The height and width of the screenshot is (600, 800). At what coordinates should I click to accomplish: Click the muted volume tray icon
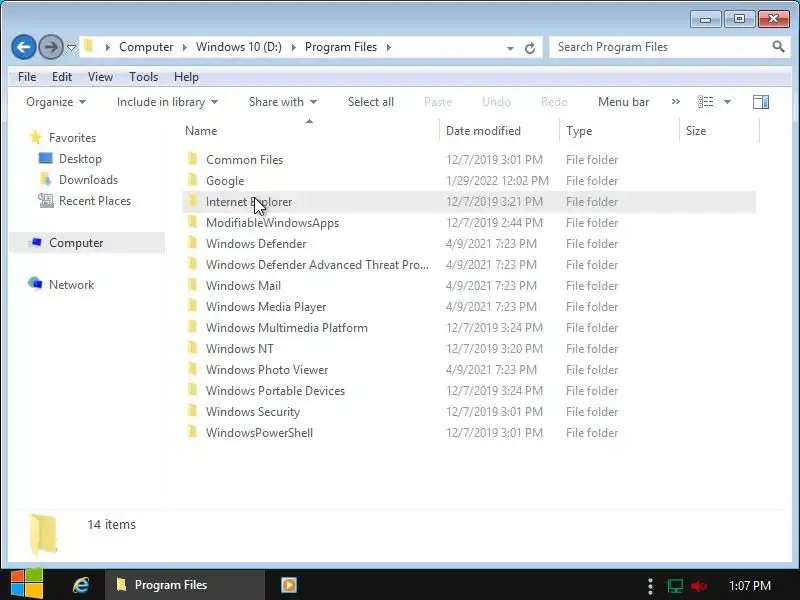[x=699, y=585]
